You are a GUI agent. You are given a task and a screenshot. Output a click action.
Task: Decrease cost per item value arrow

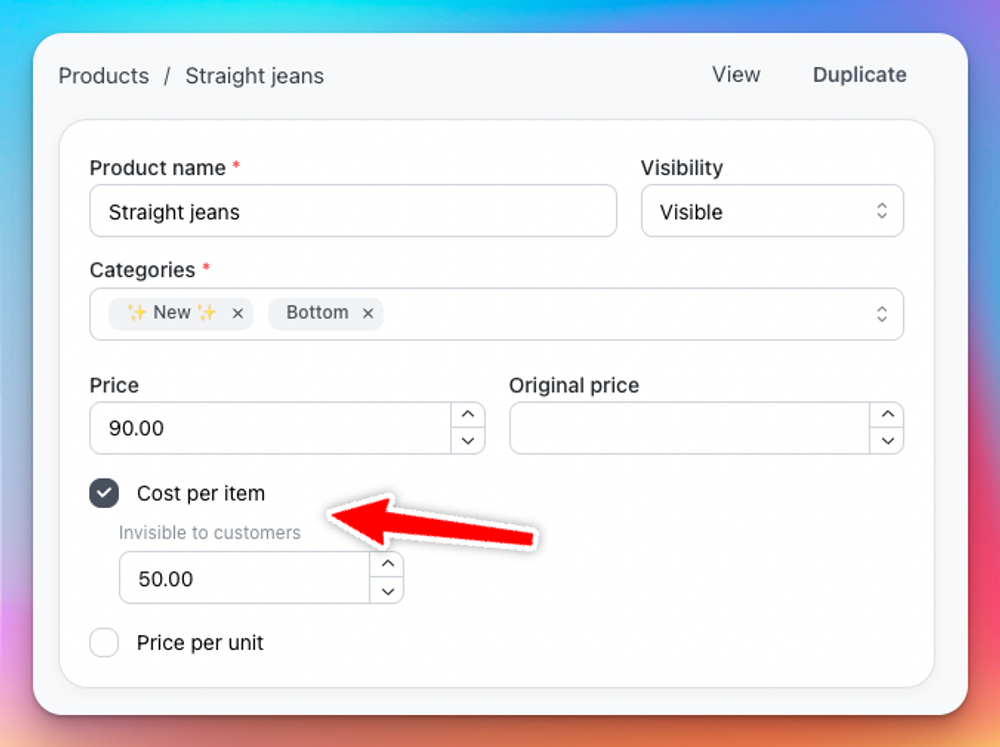point(387,591)
